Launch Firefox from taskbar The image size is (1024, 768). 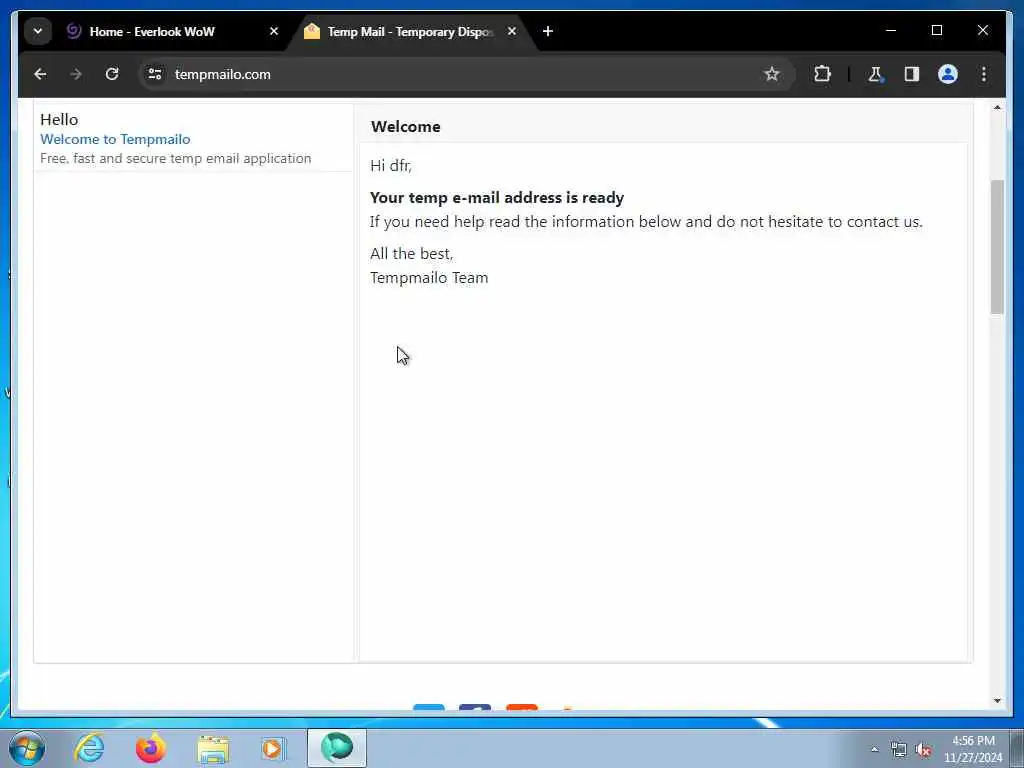[x=151, y=748]
